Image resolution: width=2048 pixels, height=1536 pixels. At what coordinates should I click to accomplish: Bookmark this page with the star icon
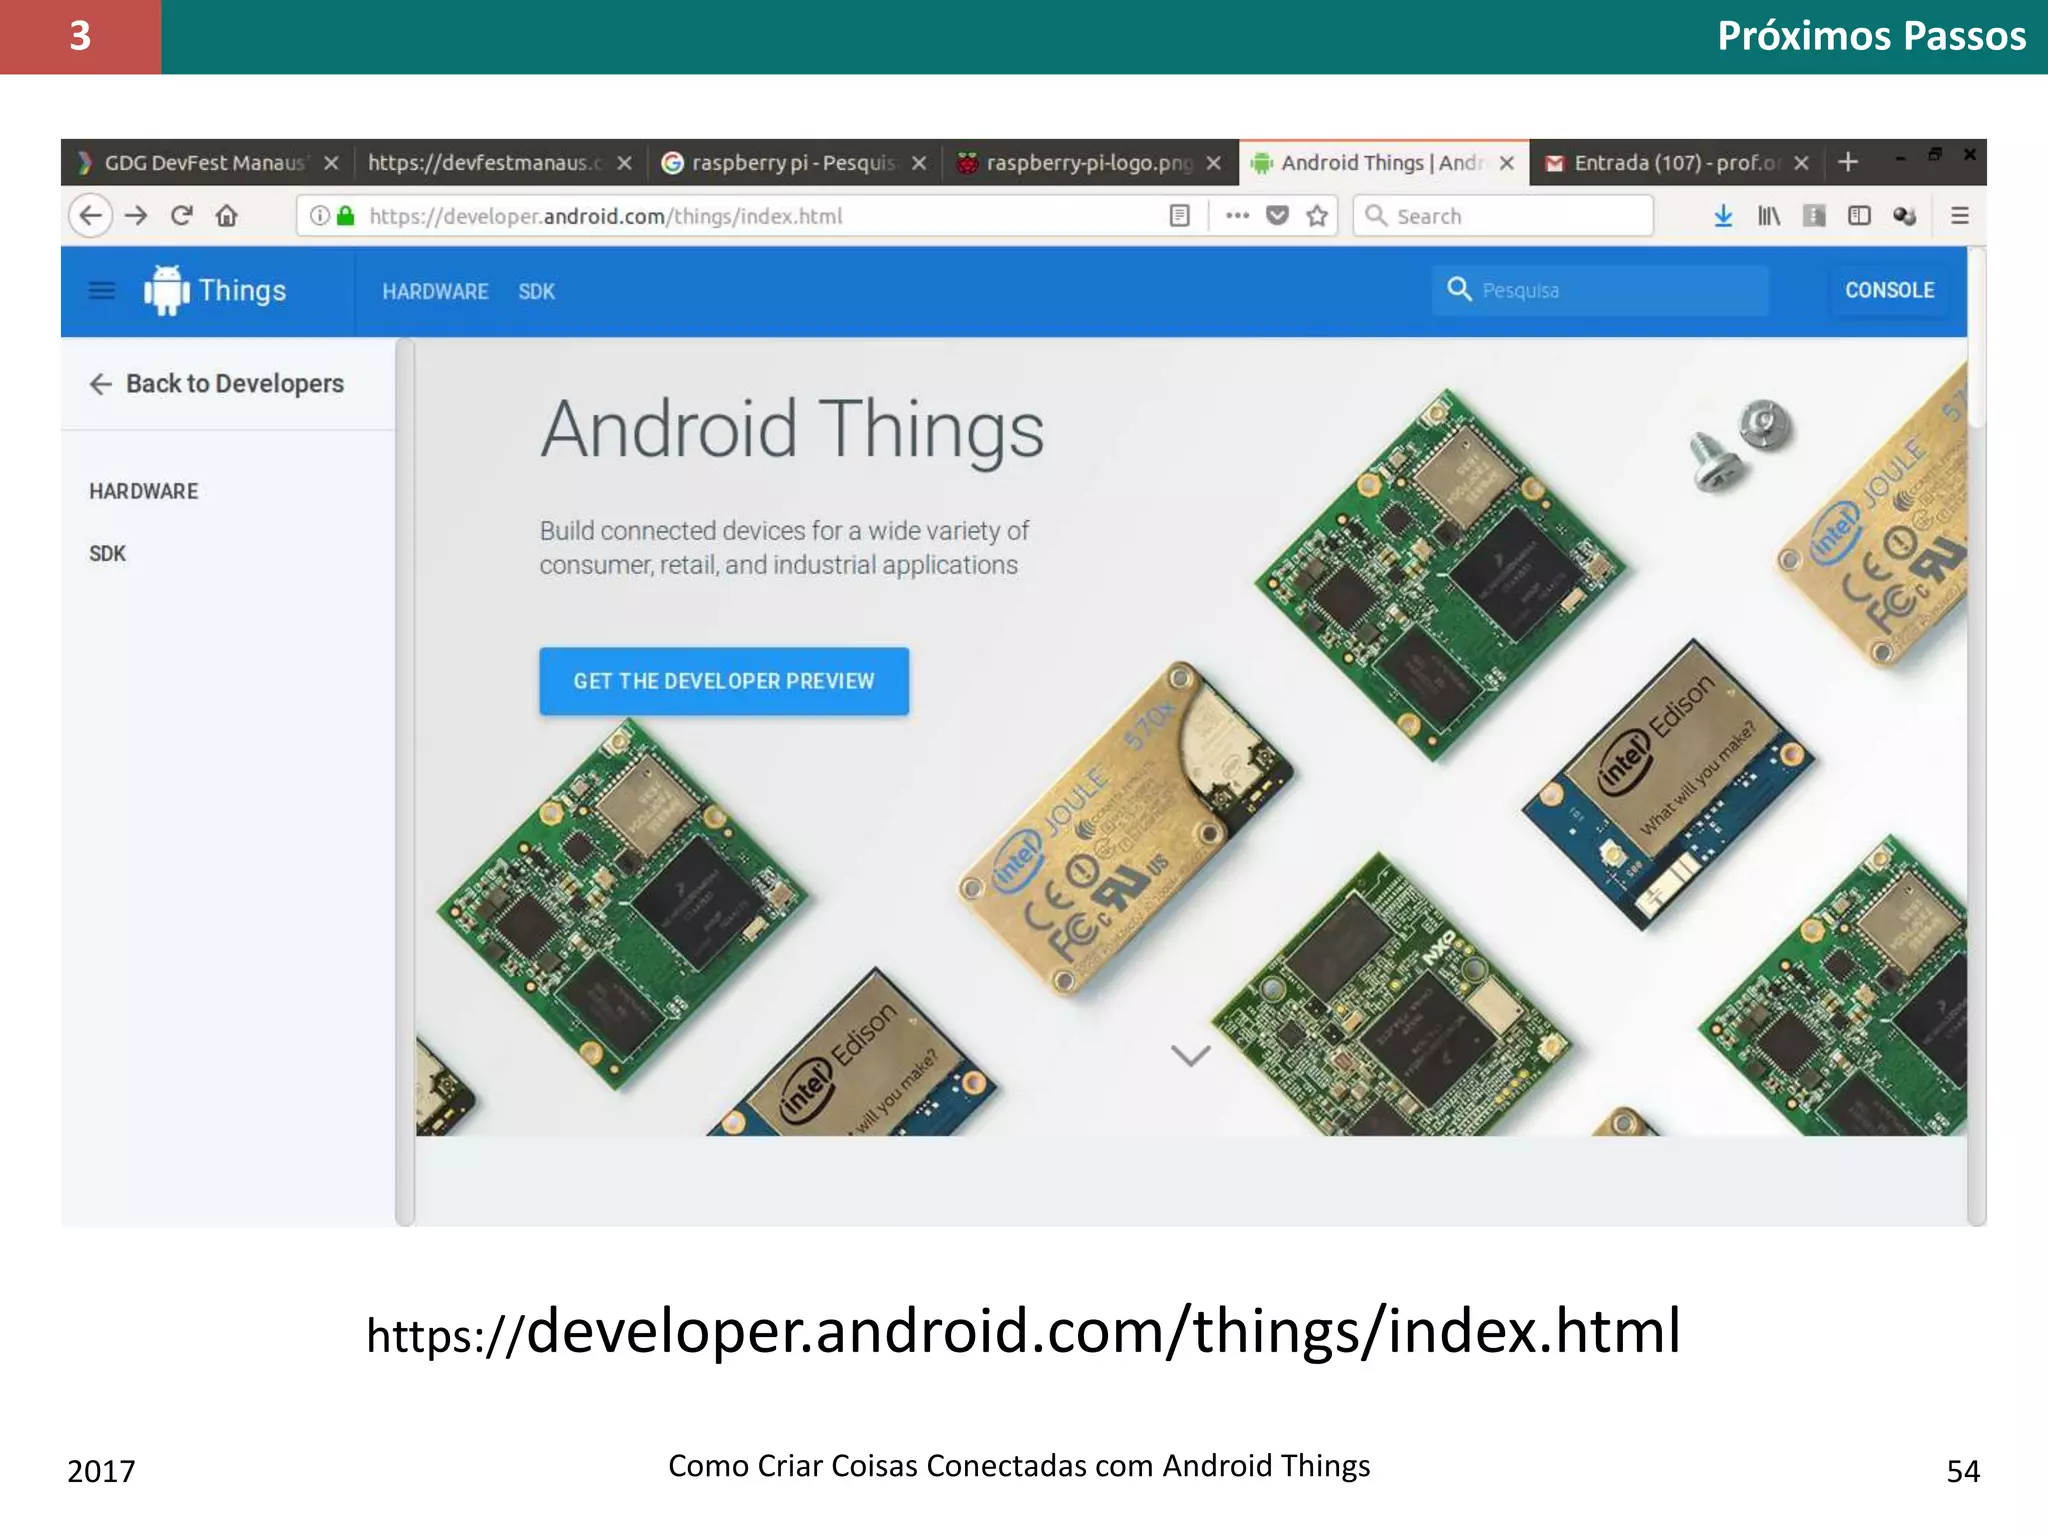(1317, 215)
